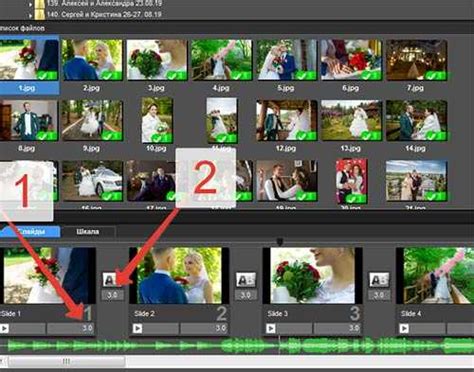This screenshot has width=474, height=372.
Task: Select file thumbnail 8.jpg
Action: [x=29, y=120]
